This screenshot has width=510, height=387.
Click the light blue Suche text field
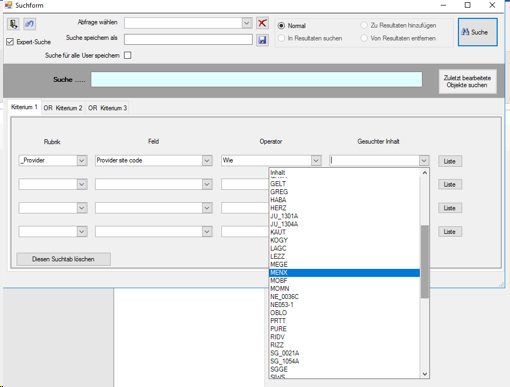[x=257, y=79]
